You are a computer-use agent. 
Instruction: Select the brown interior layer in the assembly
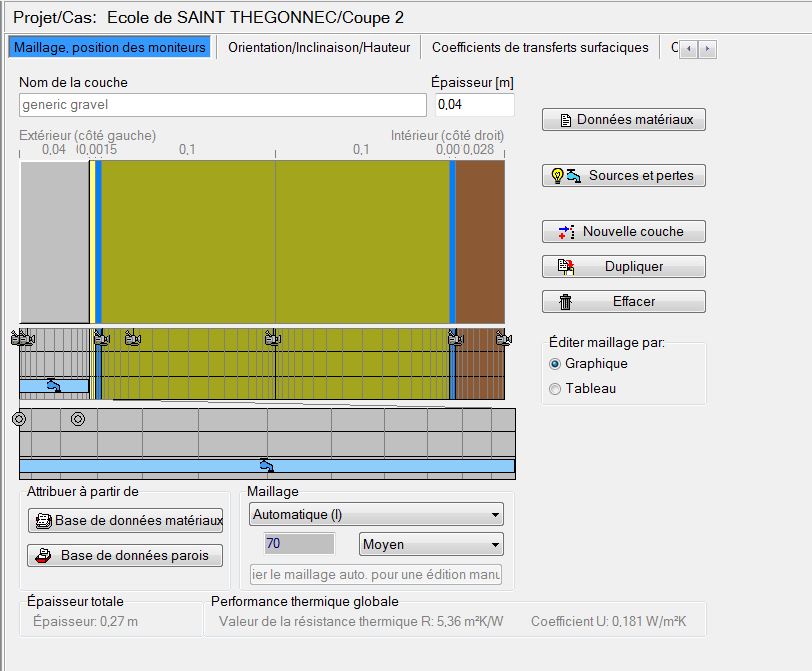point(480,242)
